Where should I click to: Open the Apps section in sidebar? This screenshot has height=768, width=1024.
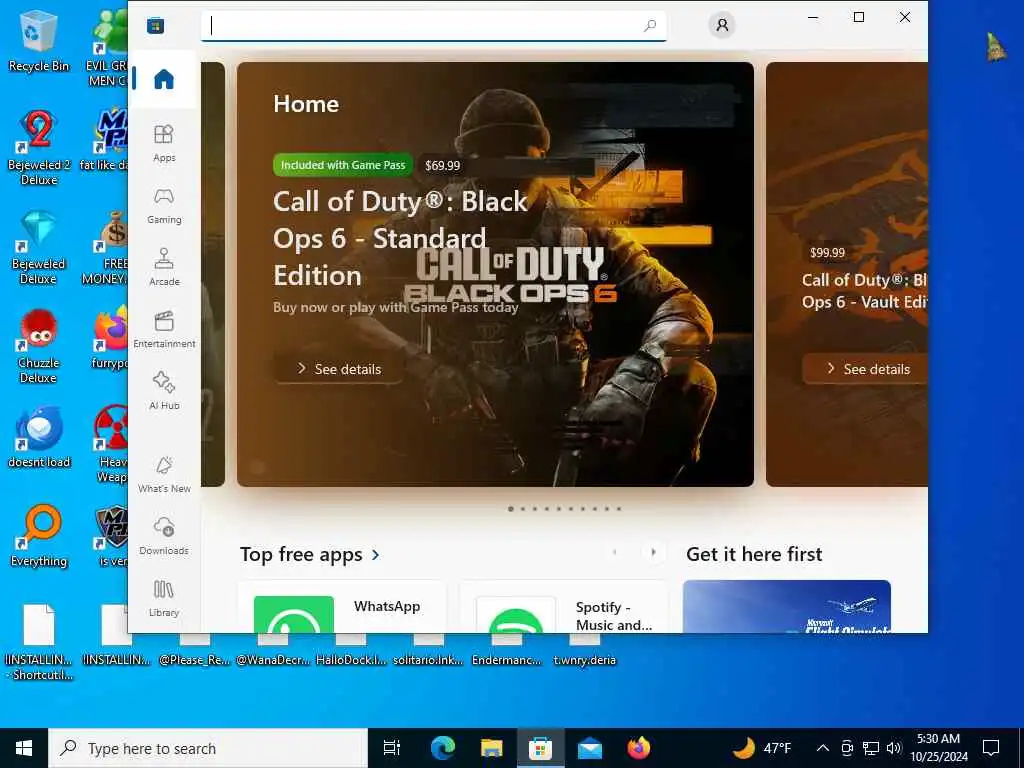point(164,143)
